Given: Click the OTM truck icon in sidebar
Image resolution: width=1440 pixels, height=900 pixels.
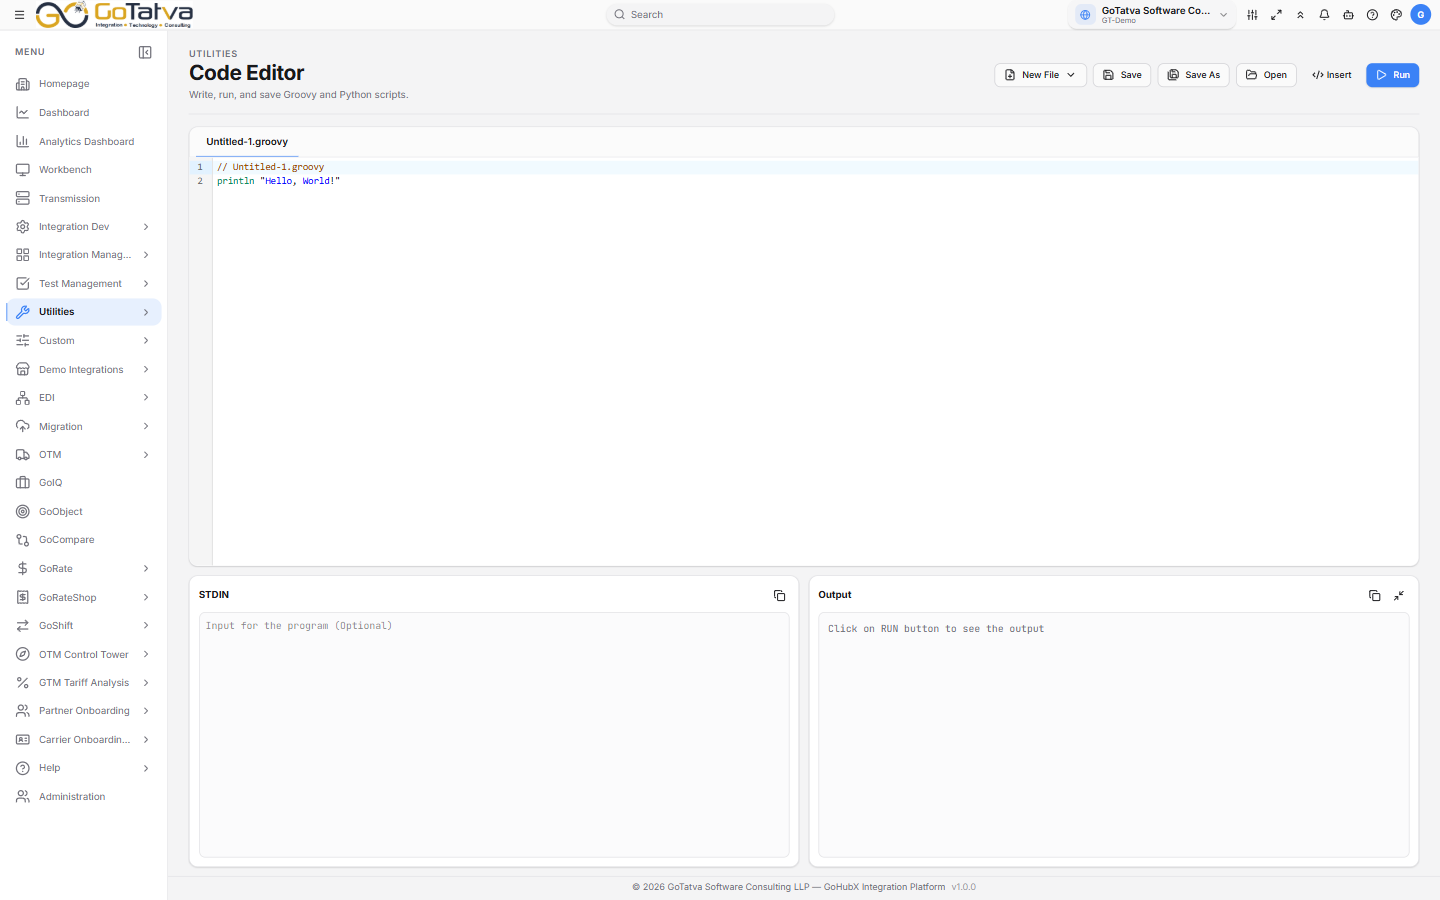Looking at the screenshot, I should pyautogui.click(x=22, y=455).
